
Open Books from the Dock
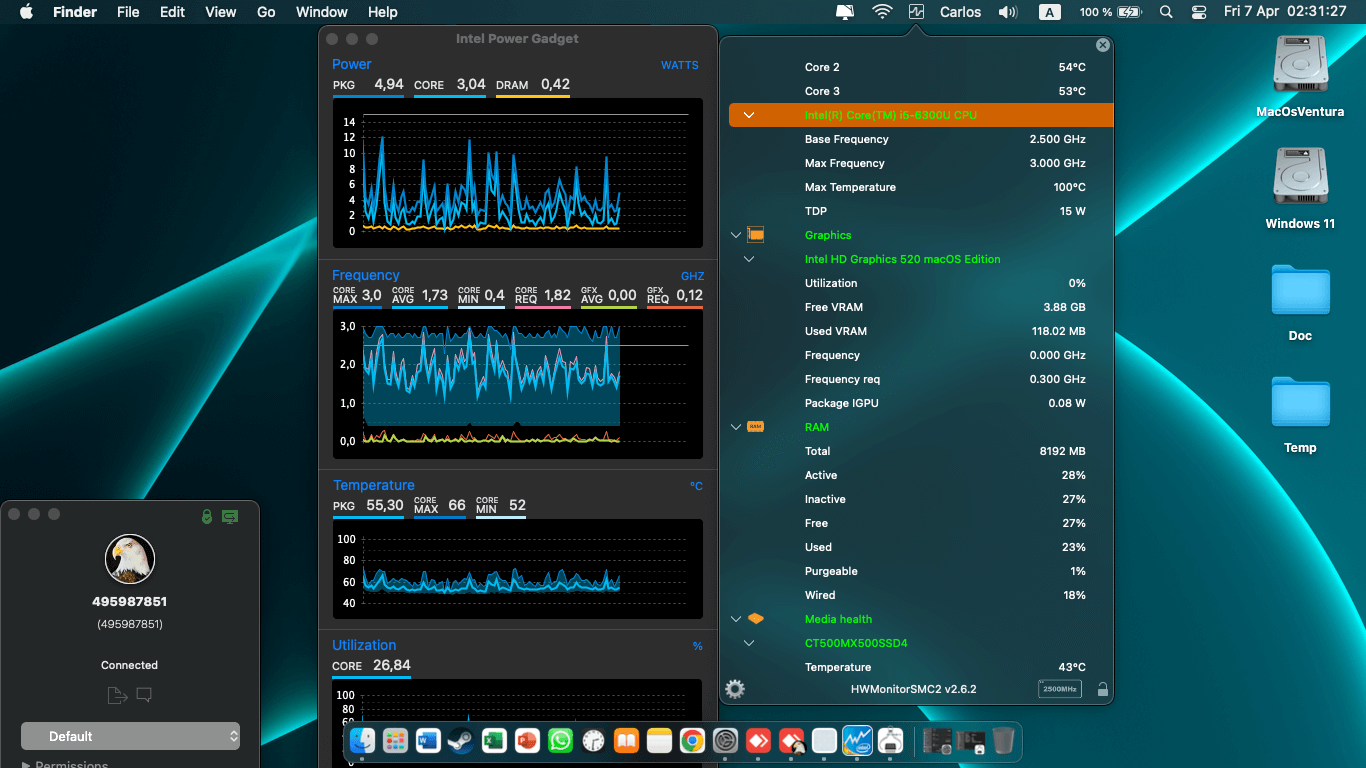pos(626,740)
